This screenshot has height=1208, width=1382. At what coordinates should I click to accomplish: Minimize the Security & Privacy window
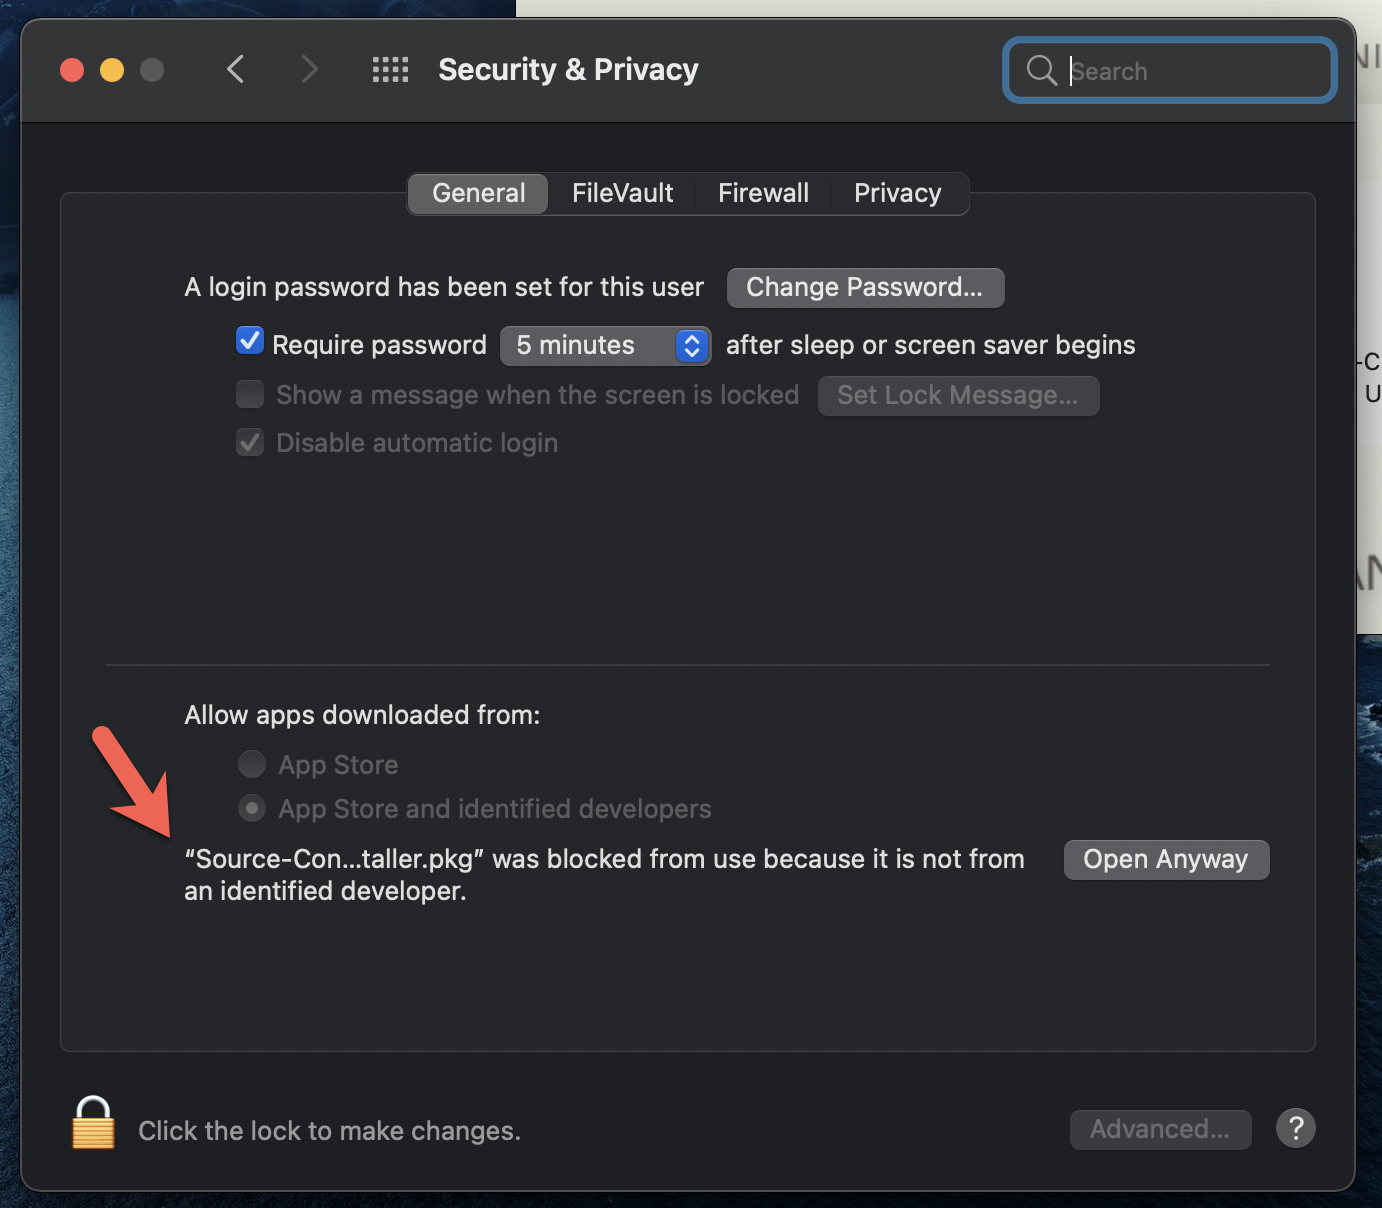[112, 70]
